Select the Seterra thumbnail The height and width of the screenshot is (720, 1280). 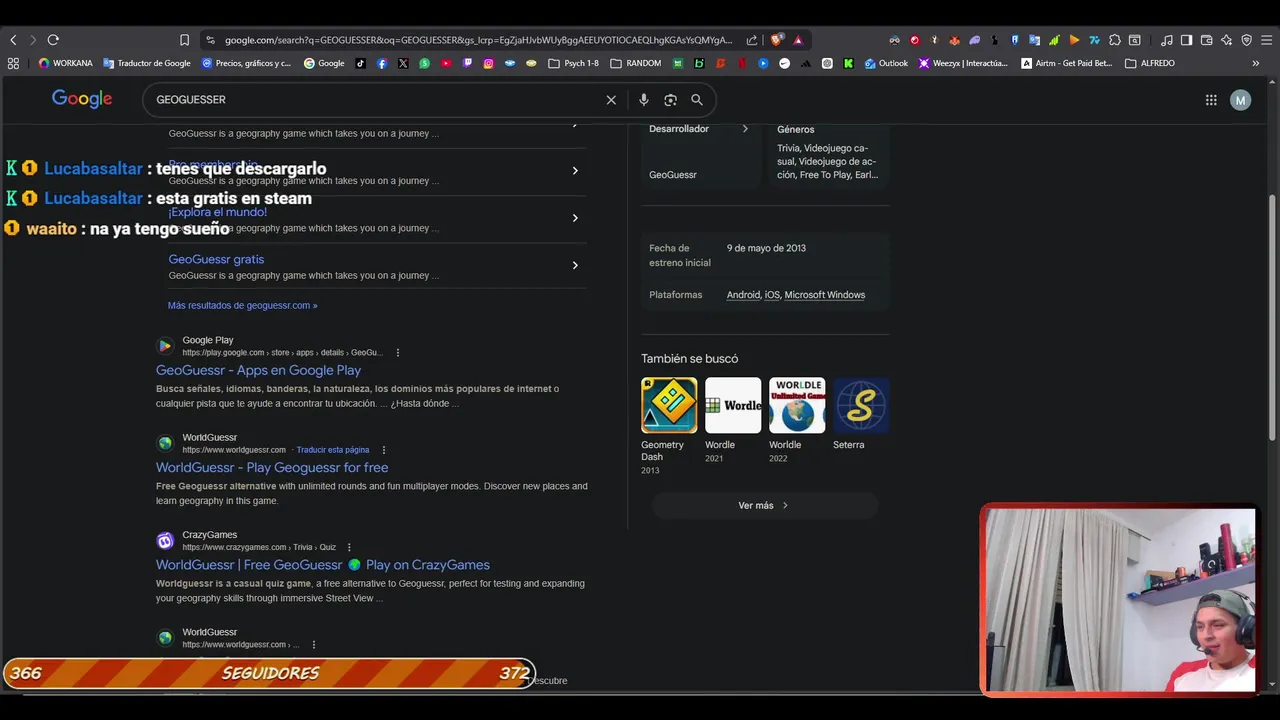click(861, 405)
